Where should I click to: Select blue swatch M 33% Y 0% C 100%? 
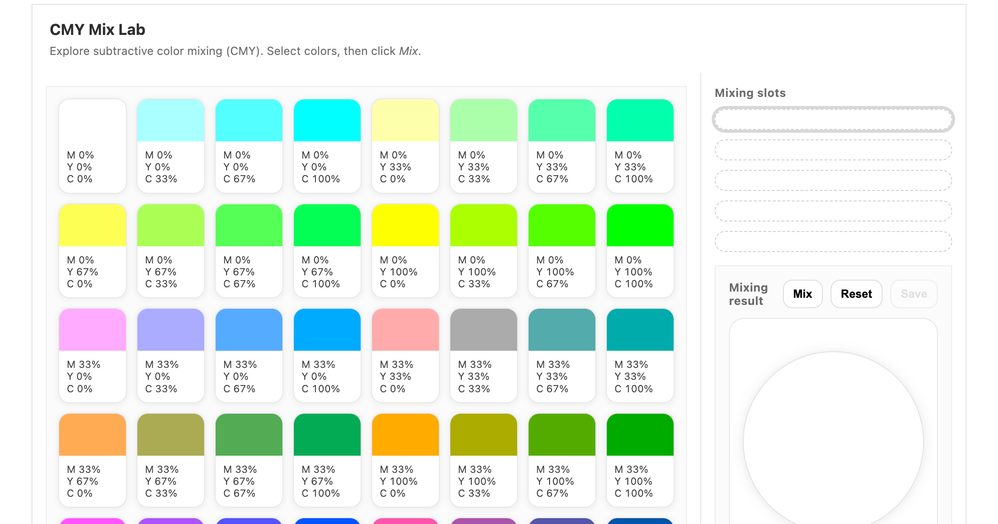click(327, 355)
